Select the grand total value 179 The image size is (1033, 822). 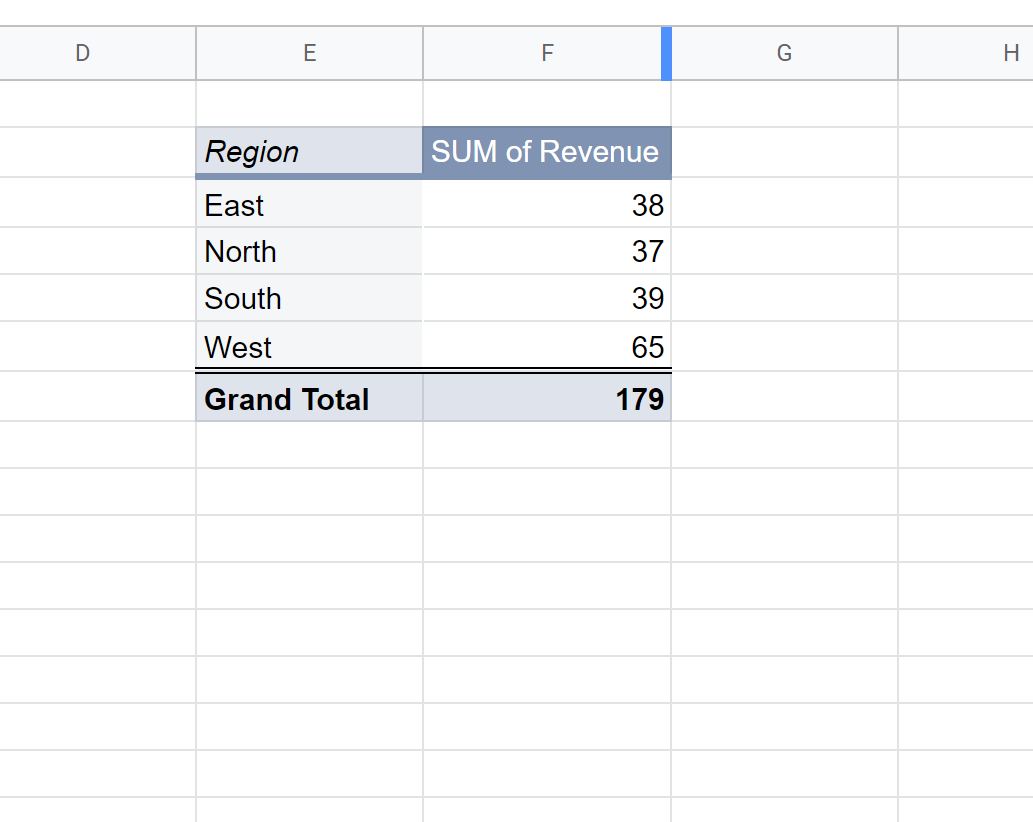point(546,399)
